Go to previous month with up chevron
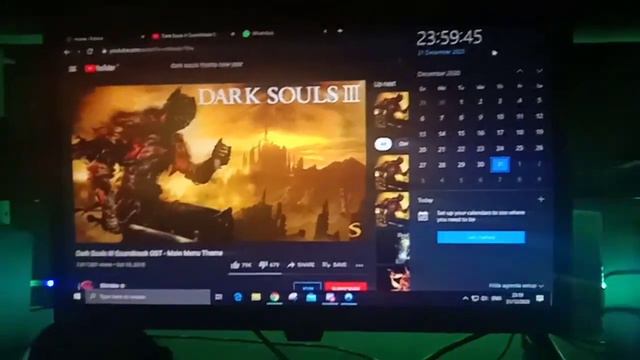The height and width of the screenshot is (360, 640). point(520,71)
